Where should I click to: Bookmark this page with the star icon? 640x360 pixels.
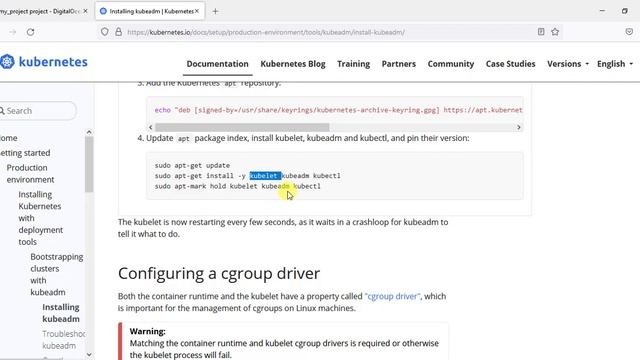(555, 32)
